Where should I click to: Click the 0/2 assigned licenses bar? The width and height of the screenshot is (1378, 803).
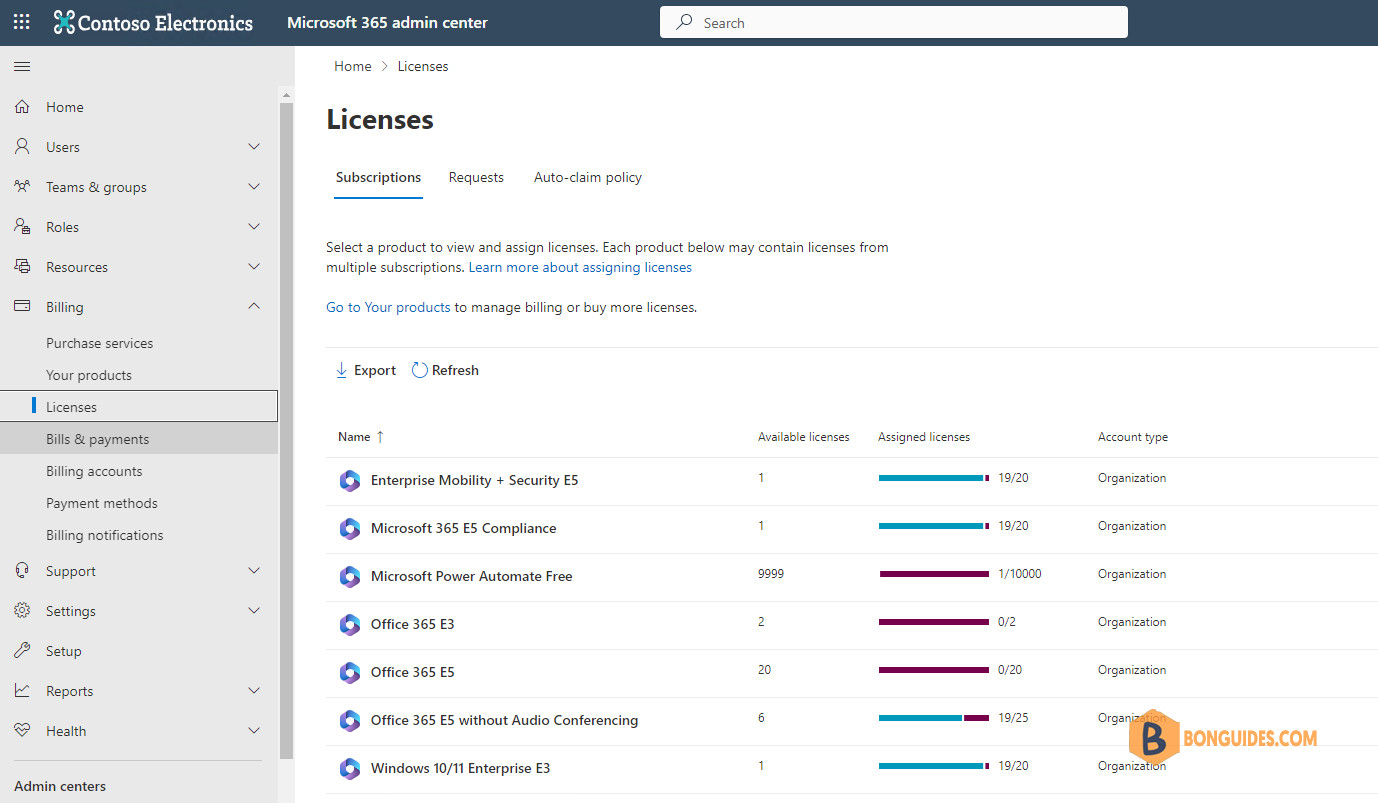[934, 622]
